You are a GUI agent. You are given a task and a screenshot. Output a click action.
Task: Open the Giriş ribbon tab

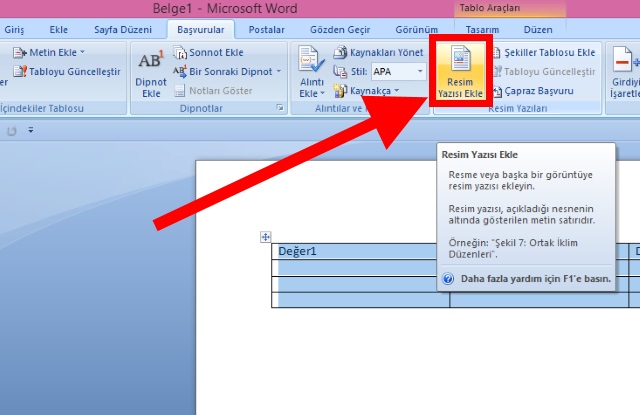click(x=14, y=30)
